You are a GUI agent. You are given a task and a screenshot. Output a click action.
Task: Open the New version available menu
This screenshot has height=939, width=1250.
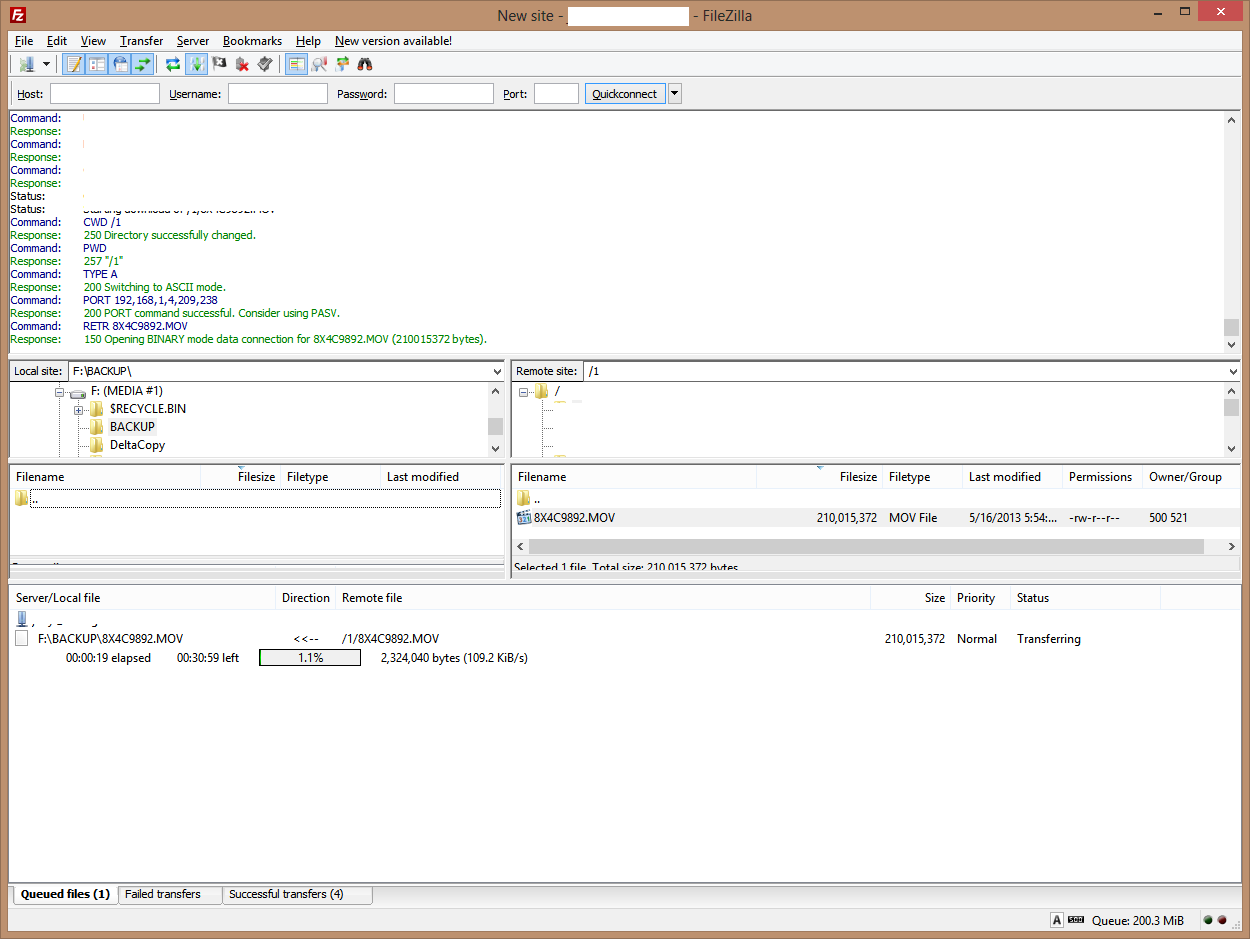click(x=393, y=41)
